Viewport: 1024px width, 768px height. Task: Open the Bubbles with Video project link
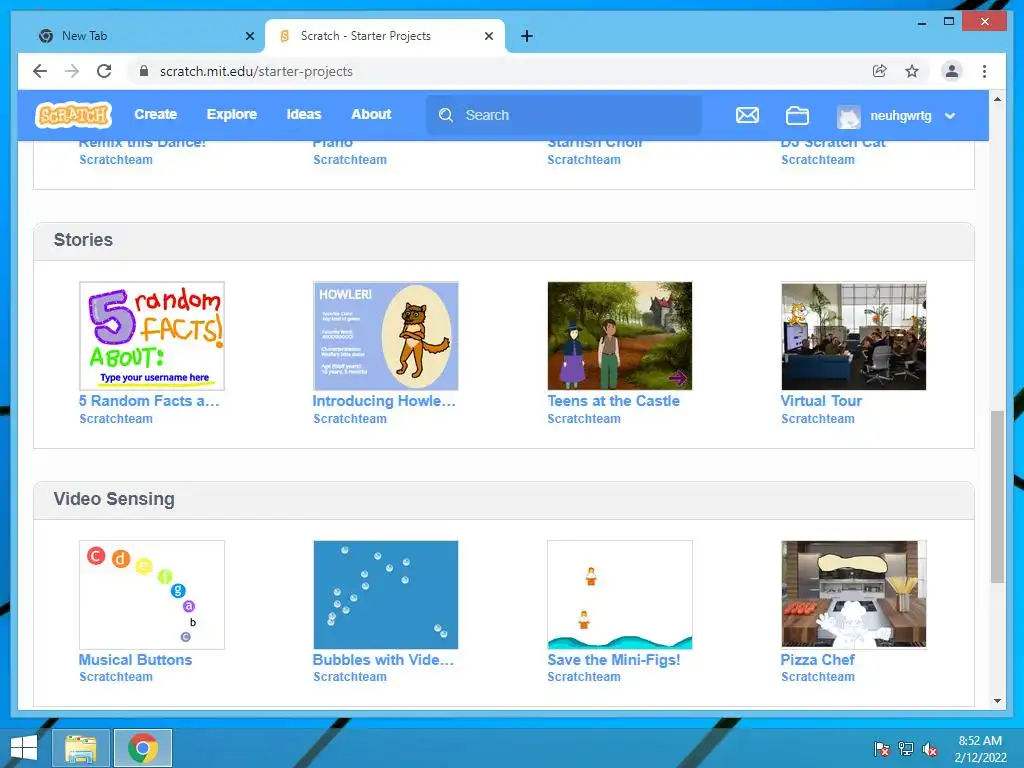click(383, 660)
